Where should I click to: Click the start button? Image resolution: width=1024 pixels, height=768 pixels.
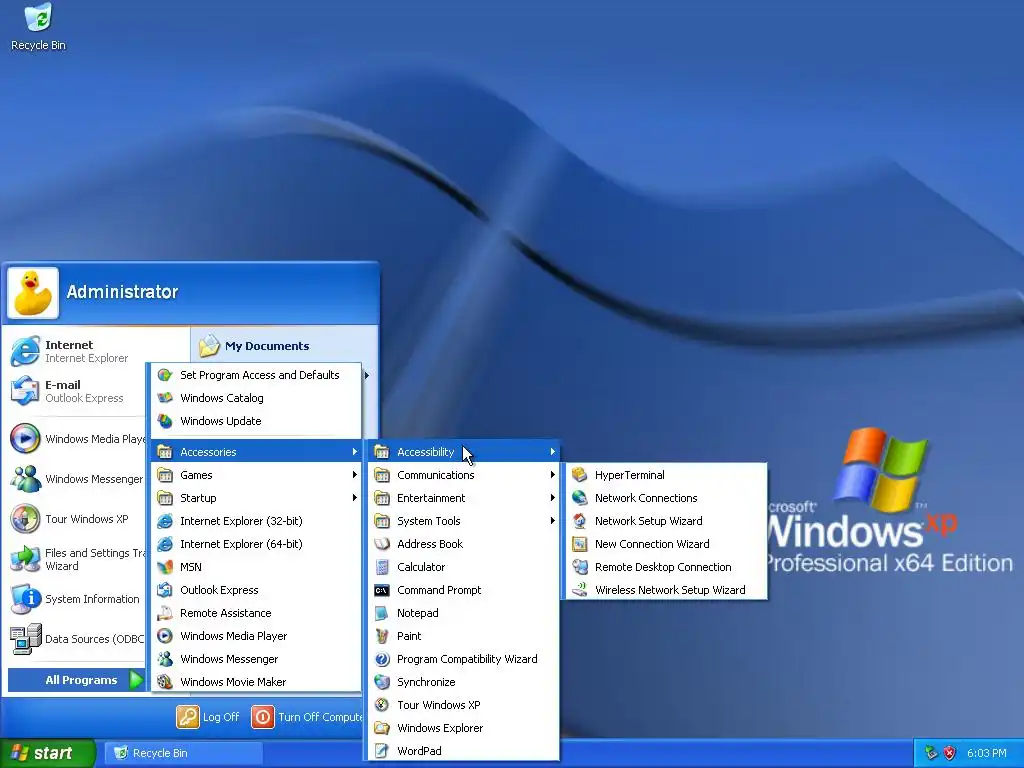tap(47, 753)
